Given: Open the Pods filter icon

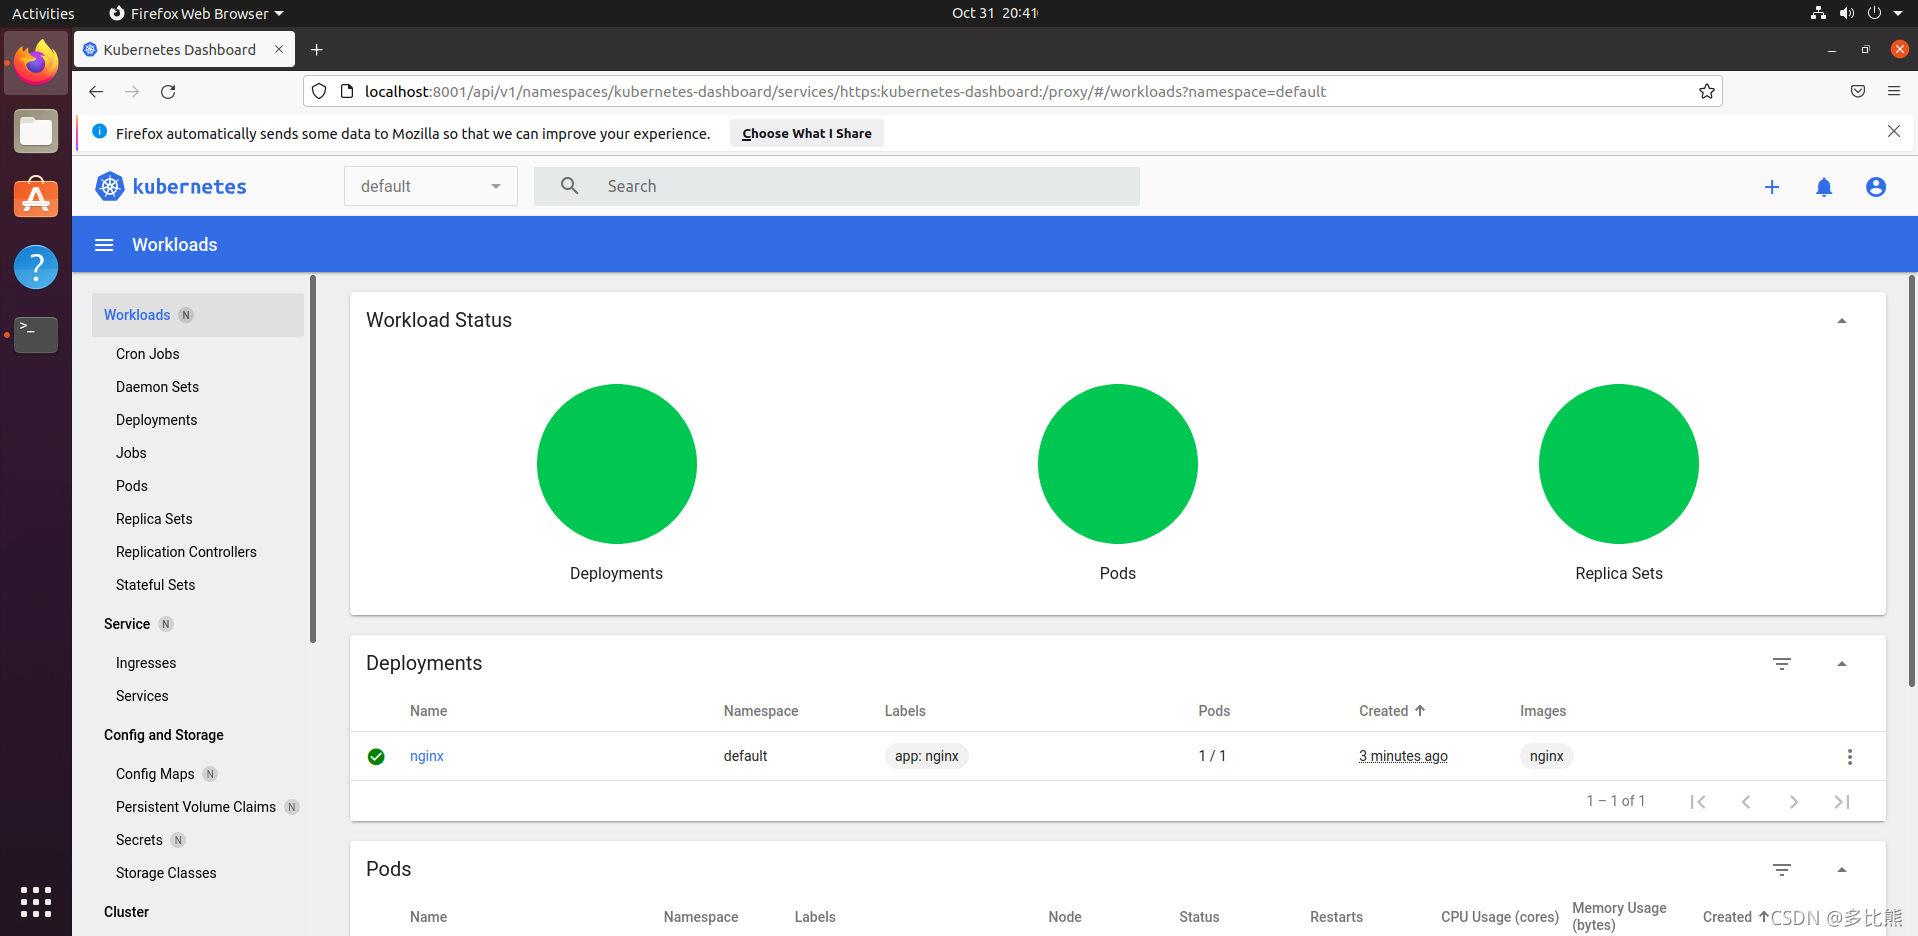Looking at the screenshot, I should pyautogui.click(x=1782, y=870).
